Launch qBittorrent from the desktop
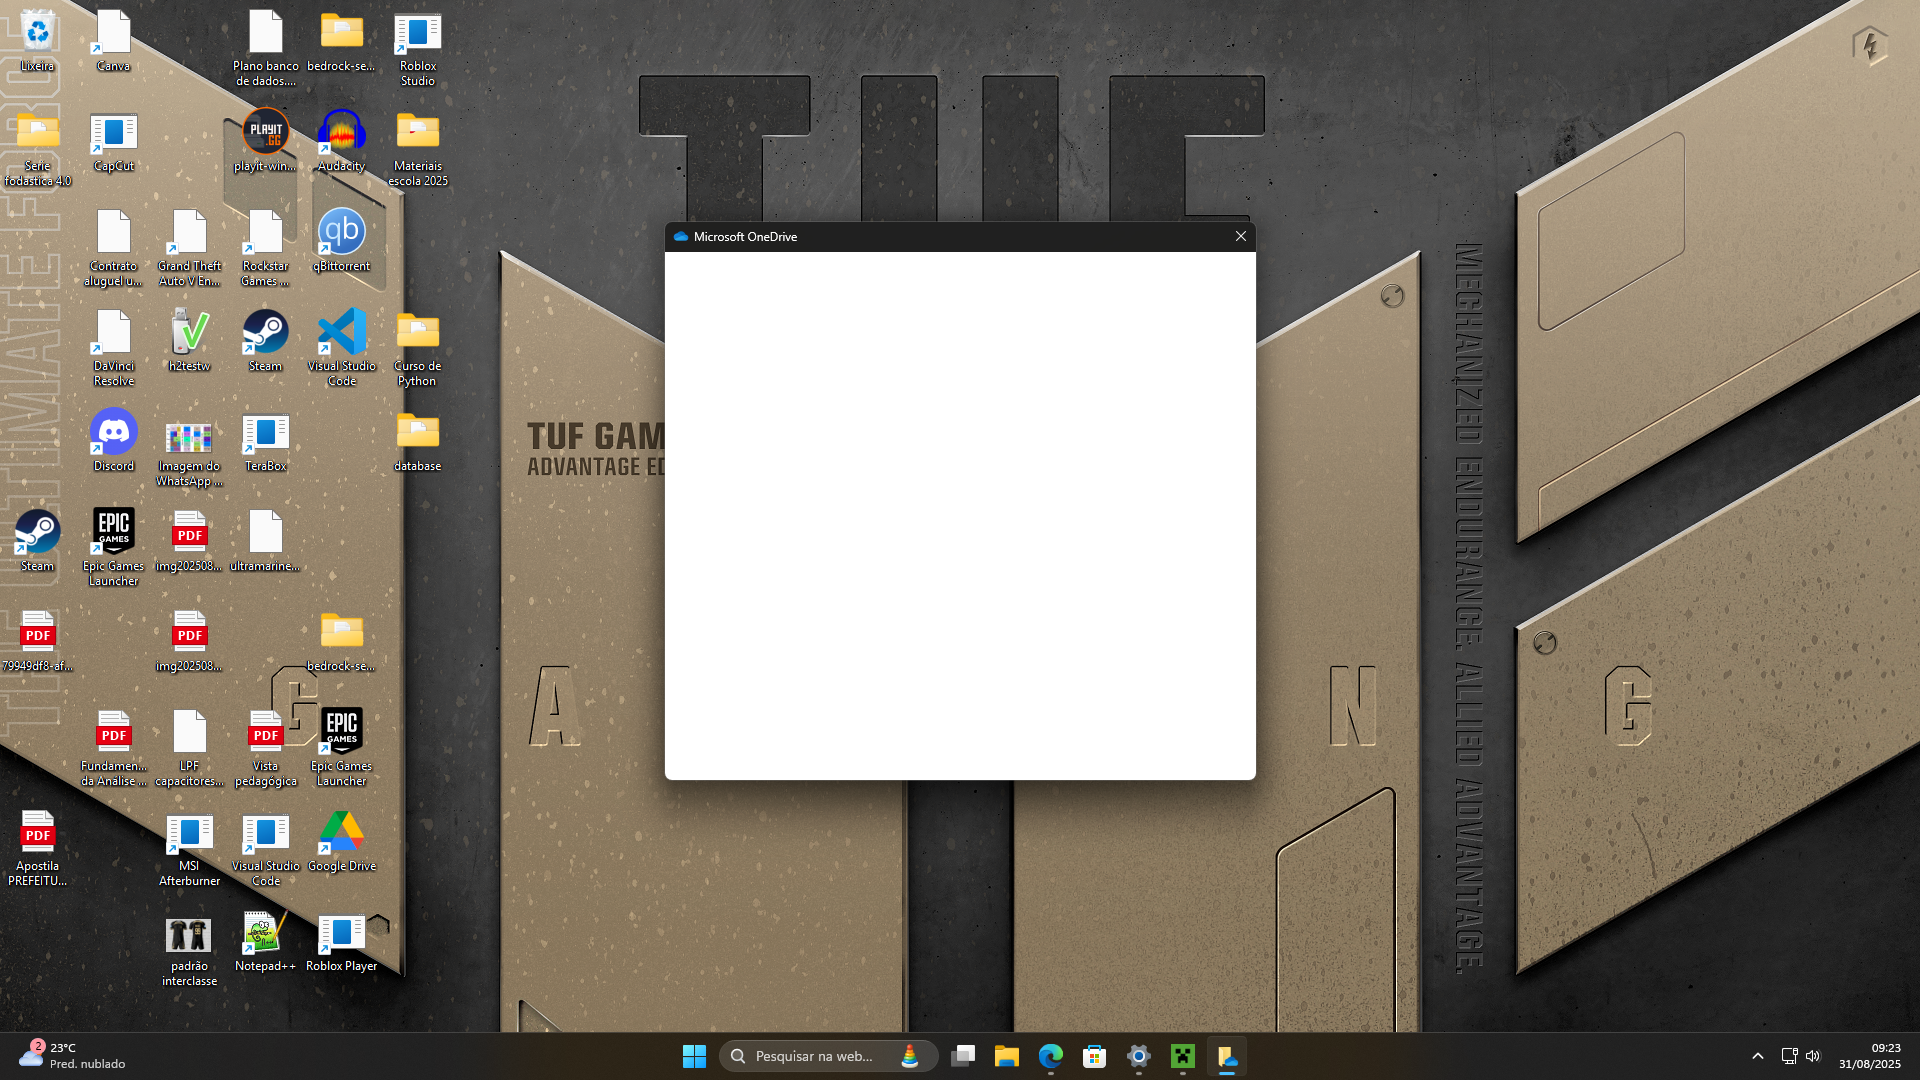Screen dimensions: 1920x1080 click(341, 242)
